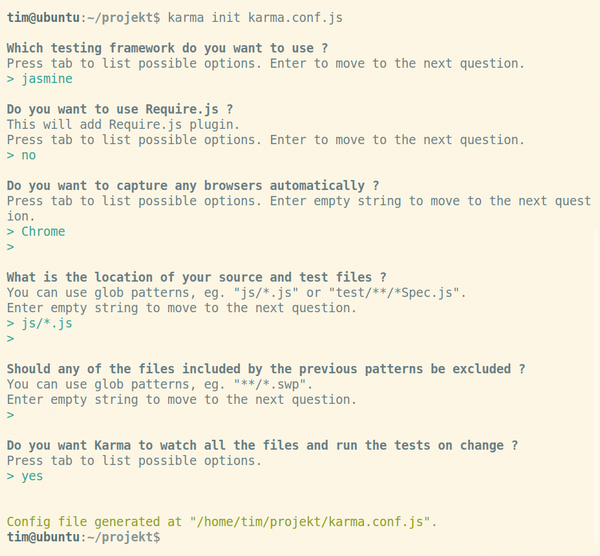Click the generated karma.conf.js file path
Image resolution: width=600 pixels, height=556 pixels.
[310, 522]
